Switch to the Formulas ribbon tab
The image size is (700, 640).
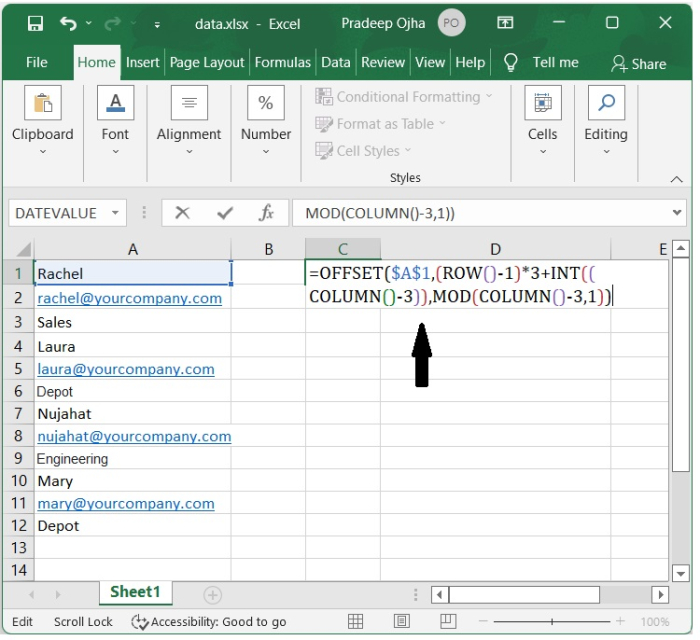click(282, 62)
